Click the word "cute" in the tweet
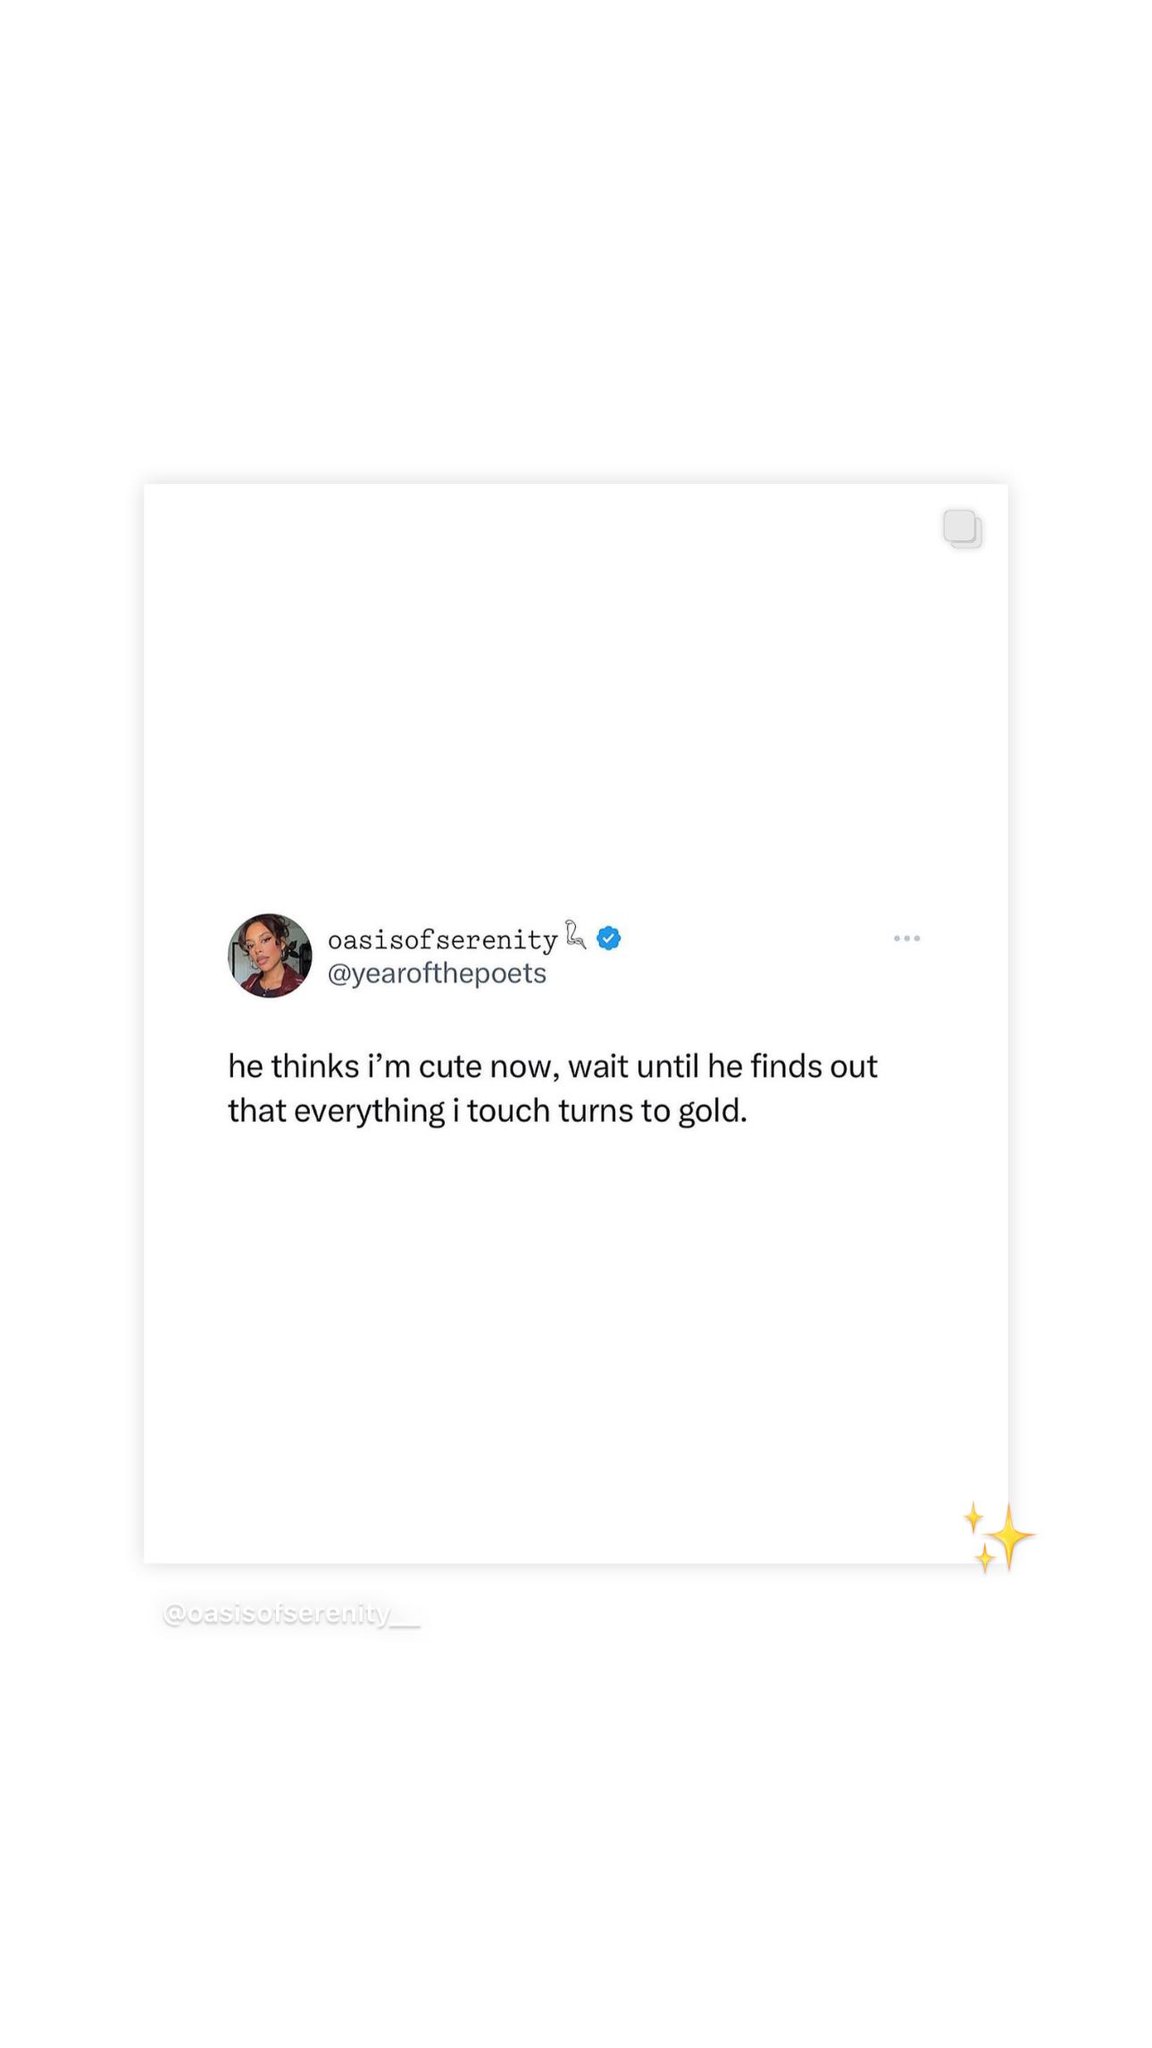1152x2048 pixels. 450,1067
